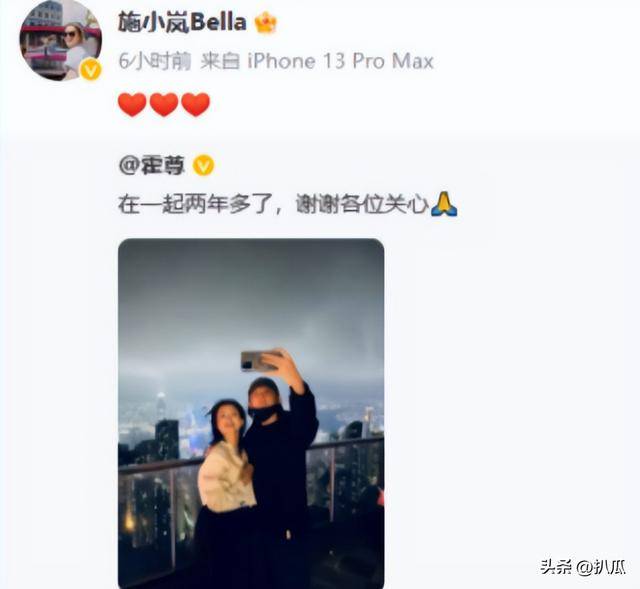Open the username 施小岚Bella
This screenshot has width=640, height=589.
(182, 22)
